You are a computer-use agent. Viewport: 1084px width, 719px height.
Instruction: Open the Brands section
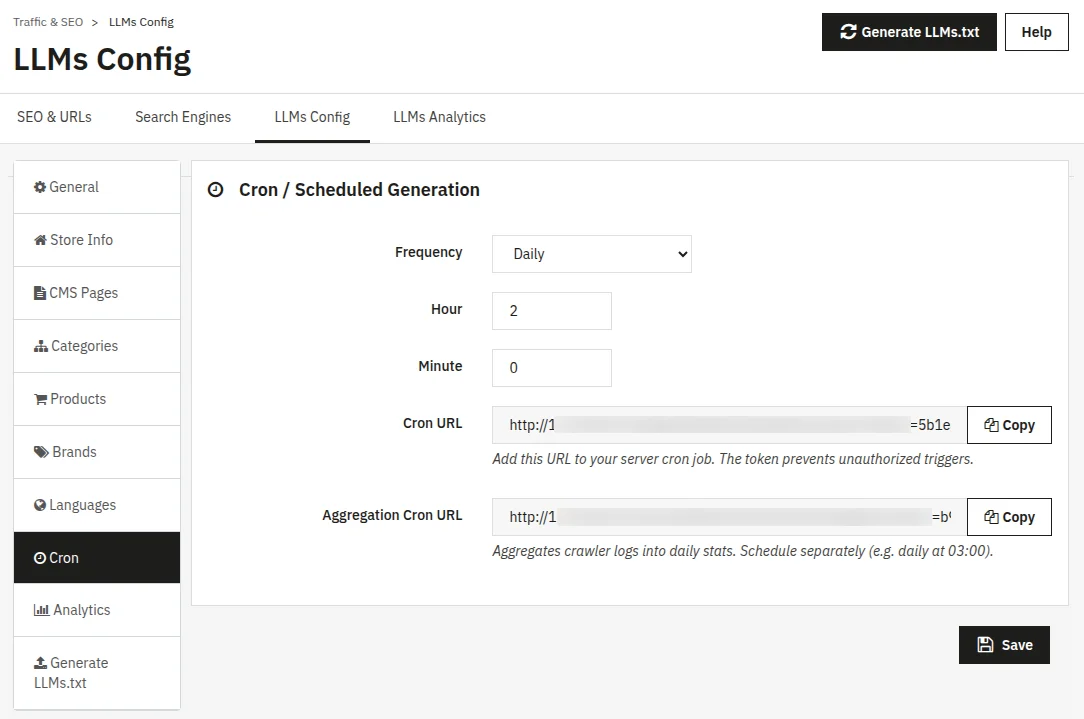click(97, 452)
